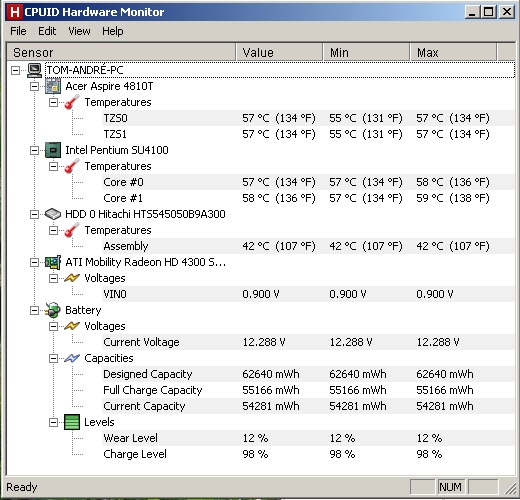Screen dimensions: 520x500
Task: Open the Edit menu
Action: pyautogui.click(x=47, y=31)
